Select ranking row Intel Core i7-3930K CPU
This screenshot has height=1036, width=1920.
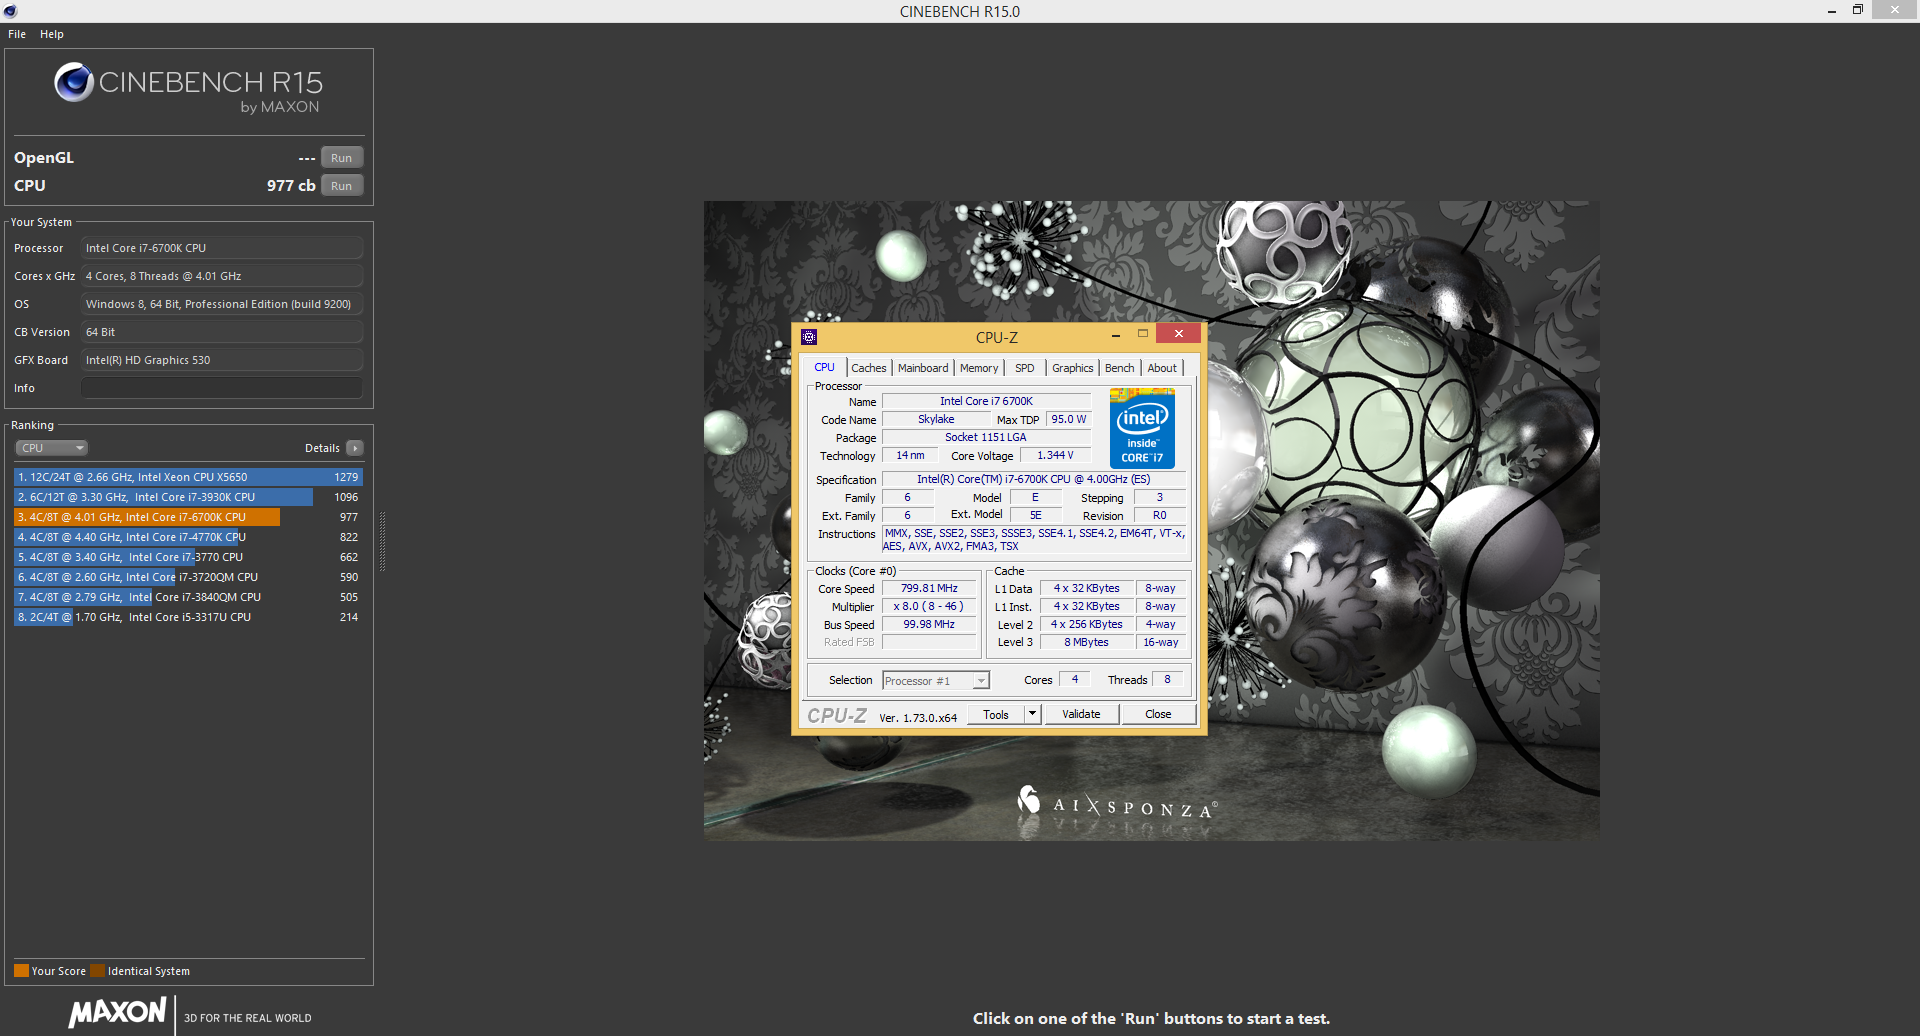188,497
